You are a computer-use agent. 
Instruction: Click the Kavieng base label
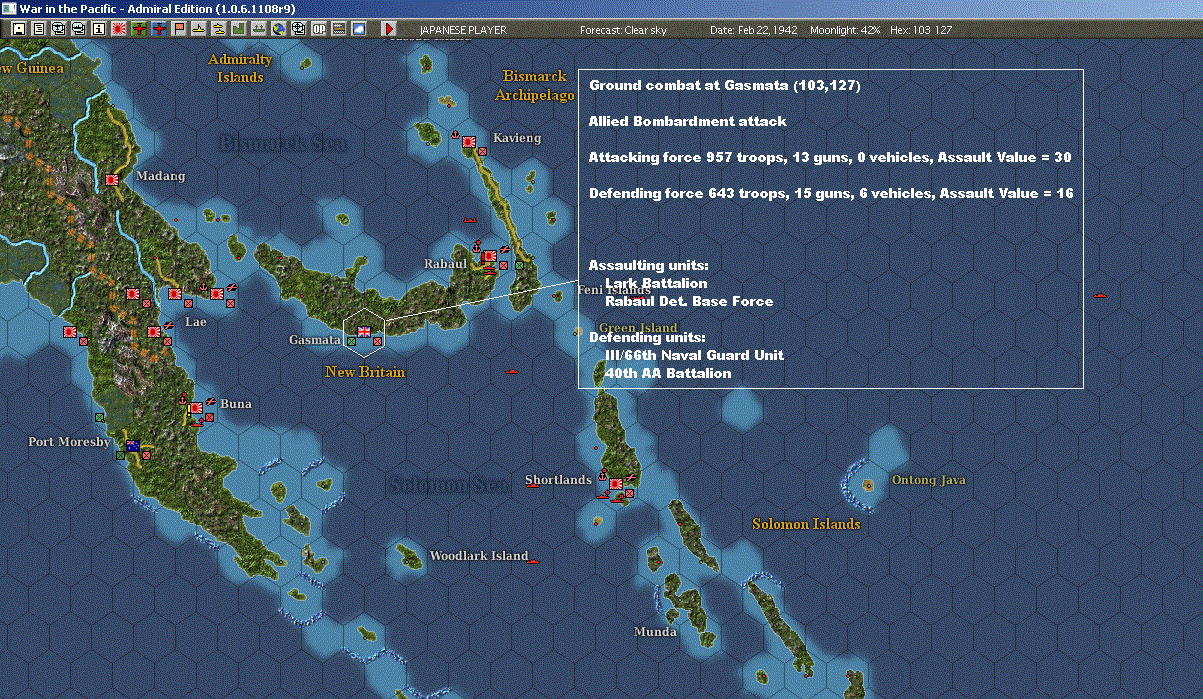tap(517, 138)
